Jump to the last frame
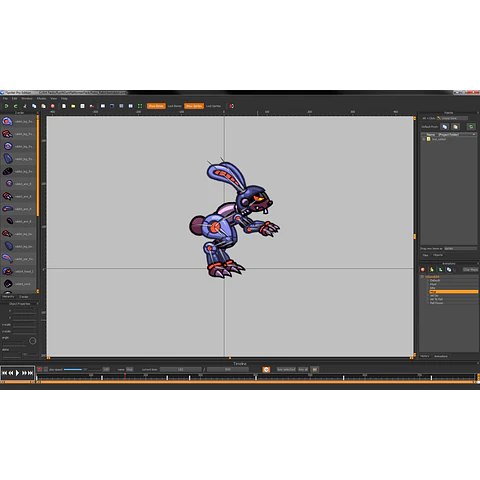Screen dimensions: 480x480 click(x=30, y=373)
